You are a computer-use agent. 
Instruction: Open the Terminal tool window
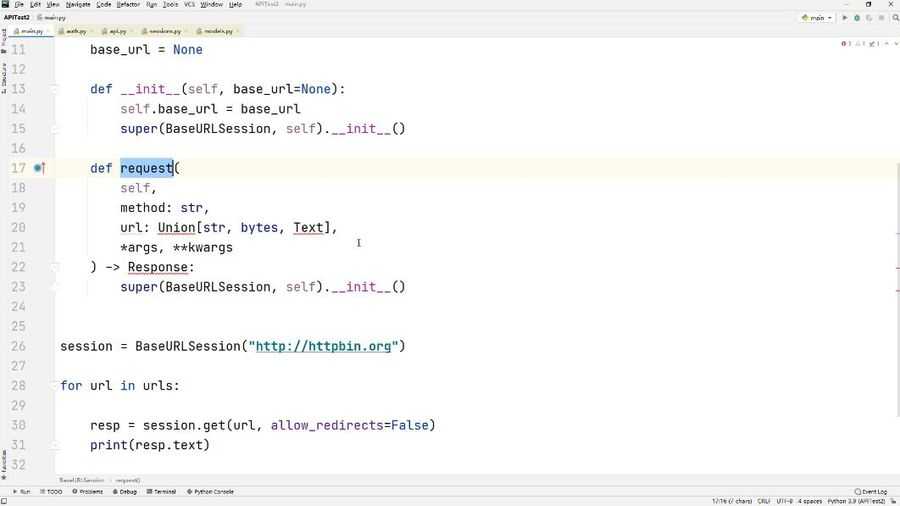coord(161,492)
